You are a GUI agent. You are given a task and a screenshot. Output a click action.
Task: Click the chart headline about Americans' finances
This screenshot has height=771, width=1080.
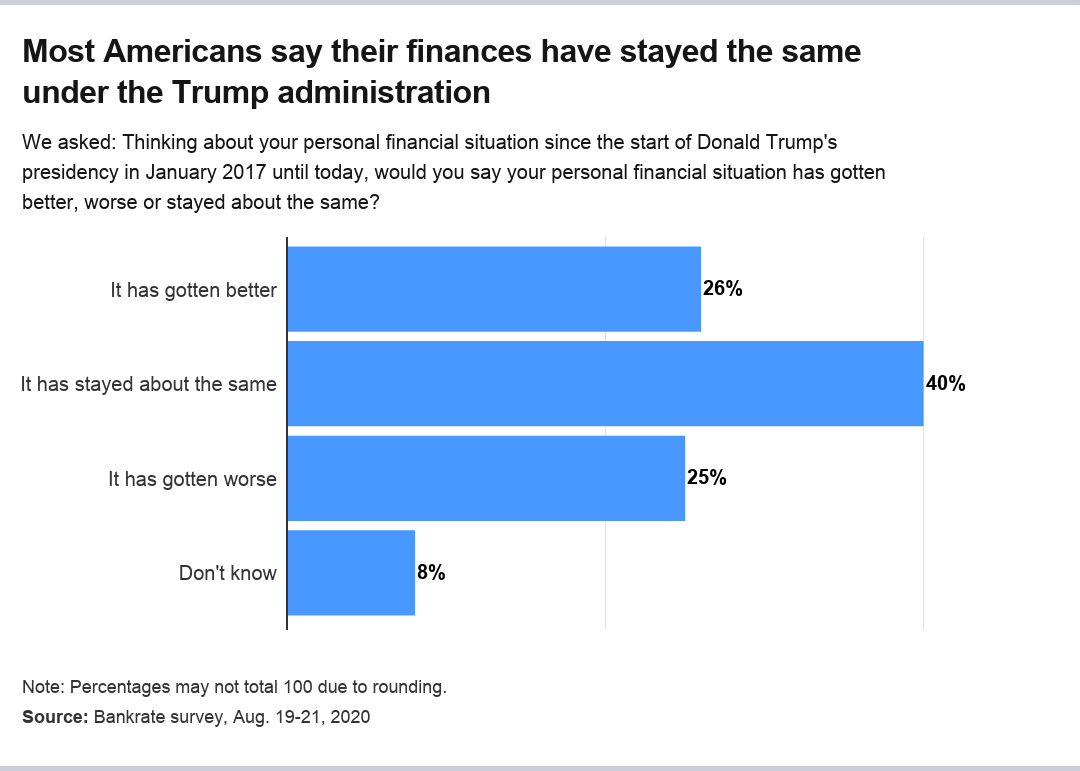tap(441, 52)
